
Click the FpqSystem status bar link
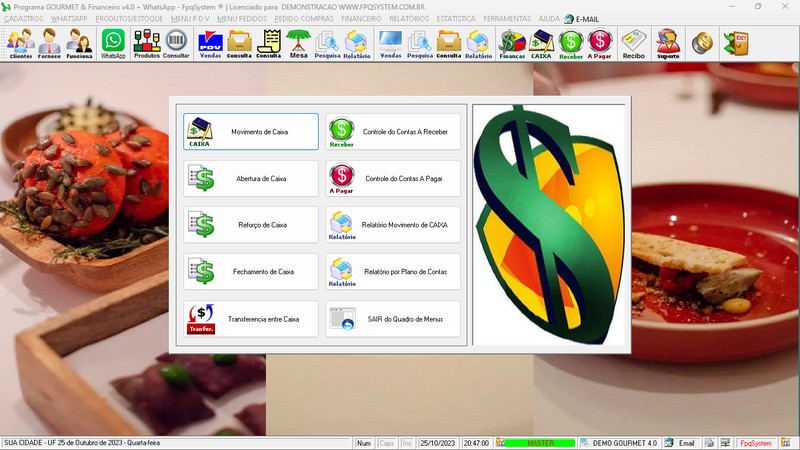756,443
